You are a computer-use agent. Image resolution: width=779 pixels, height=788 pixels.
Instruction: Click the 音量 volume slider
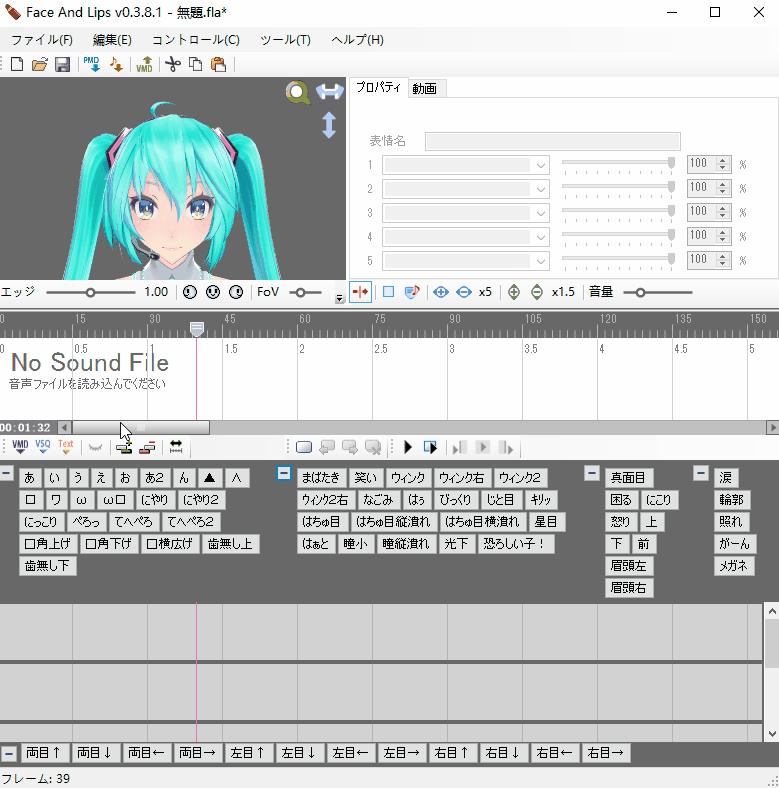[x=657, y=292]
